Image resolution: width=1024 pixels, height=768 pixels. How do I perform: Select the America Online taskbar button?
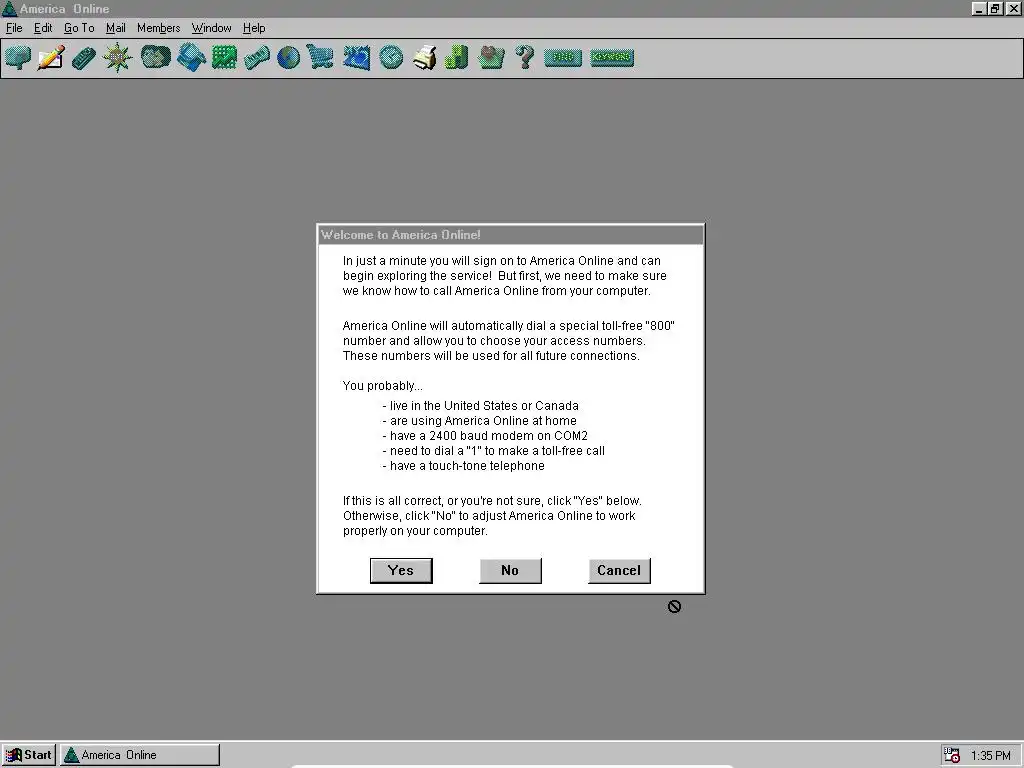140,755
